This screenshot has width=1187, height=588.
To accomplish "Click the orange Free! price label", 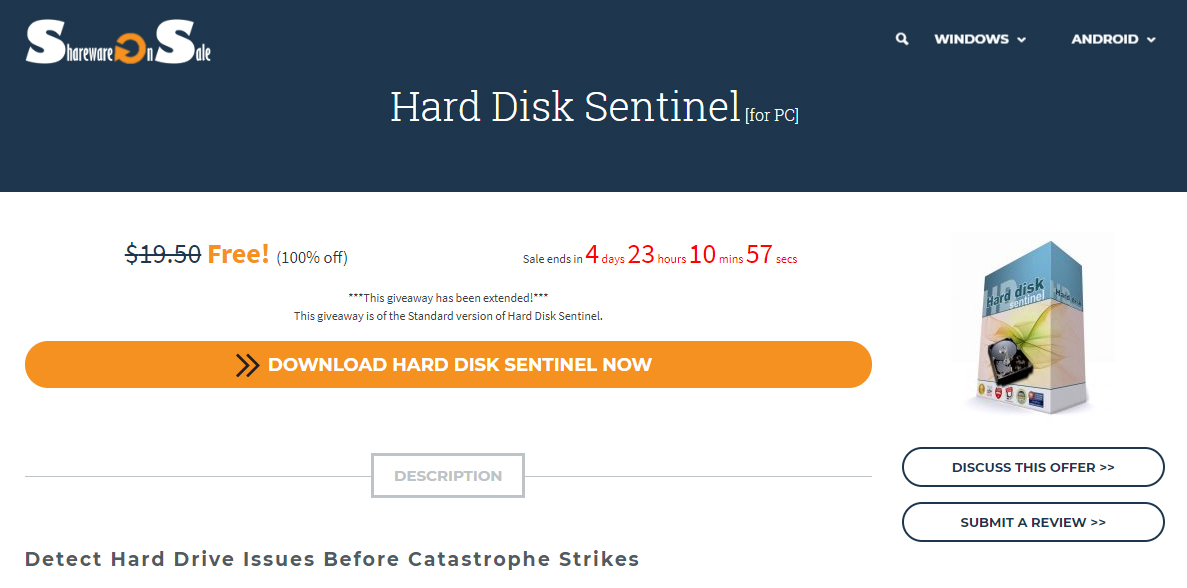I will [x=238, y=255].
